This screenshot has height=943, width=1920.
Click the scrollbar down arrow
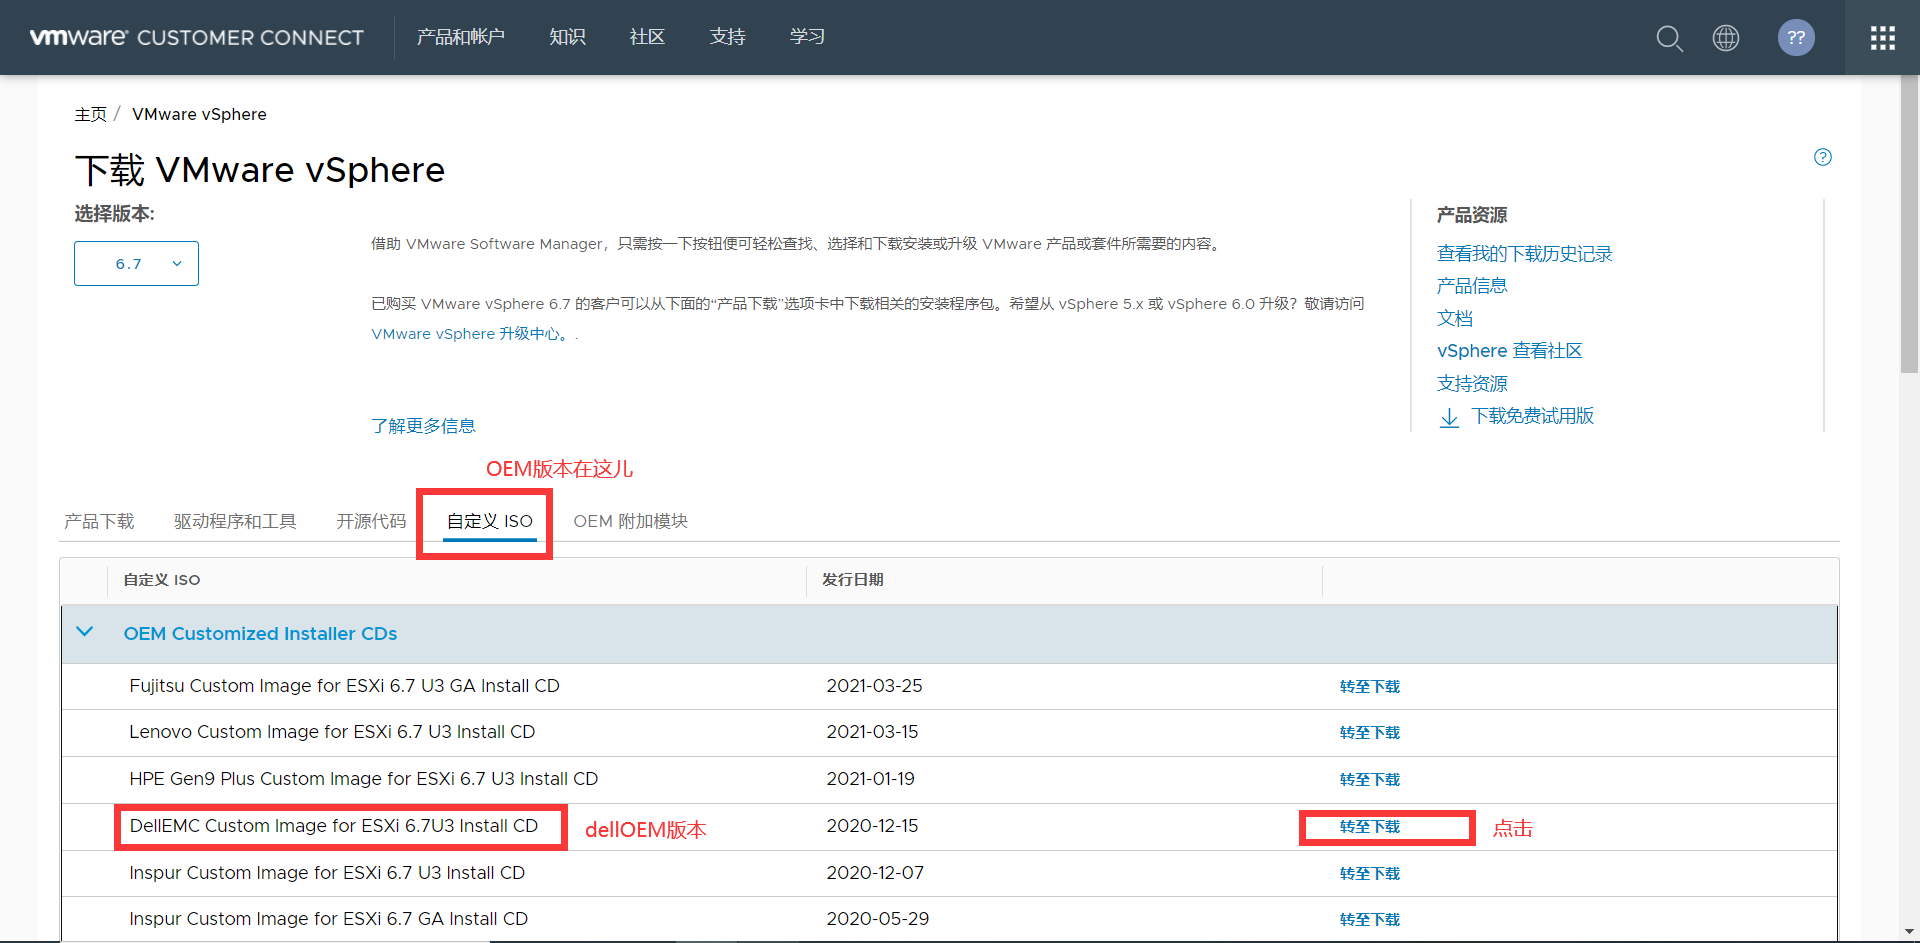click(x=1909, y=932)
